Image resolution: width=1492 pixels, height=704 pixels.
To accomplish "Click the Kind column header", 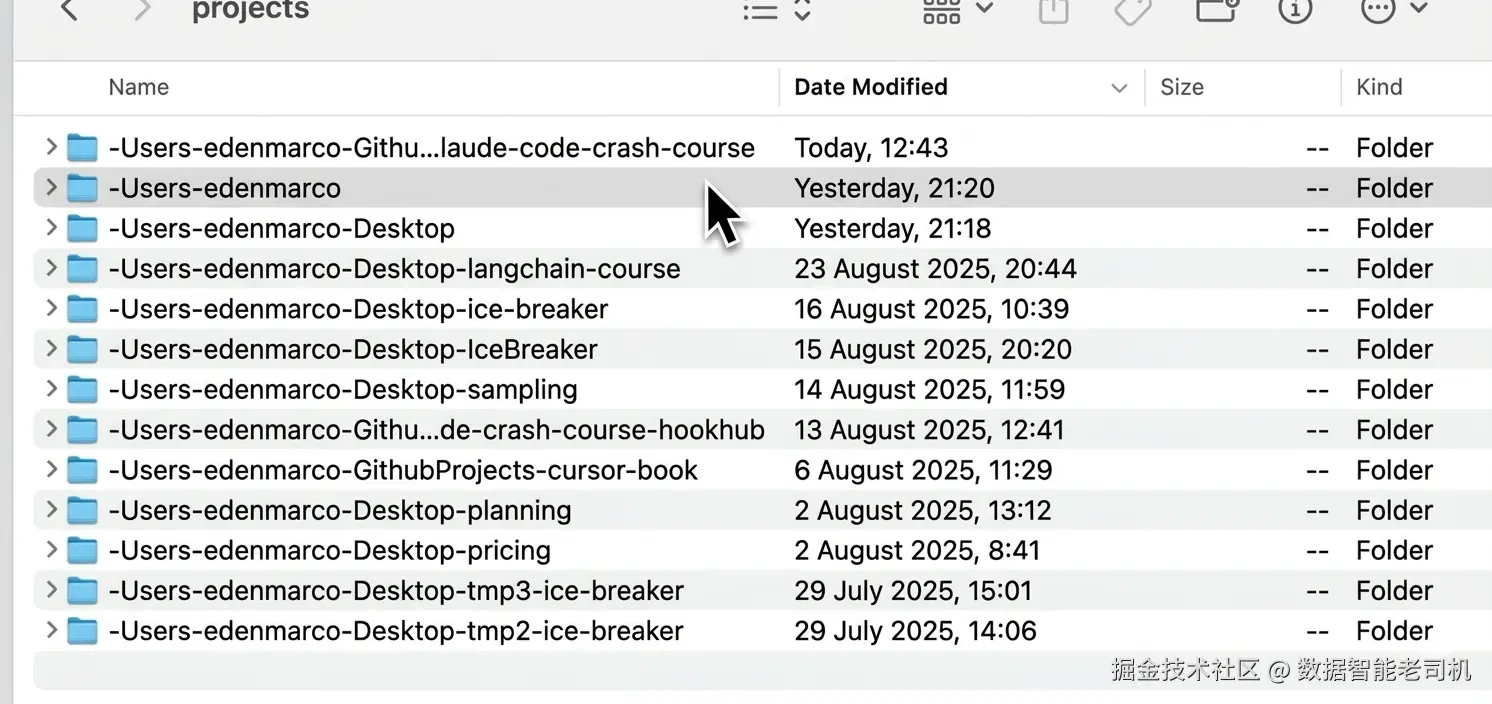I will (1379, 87).
